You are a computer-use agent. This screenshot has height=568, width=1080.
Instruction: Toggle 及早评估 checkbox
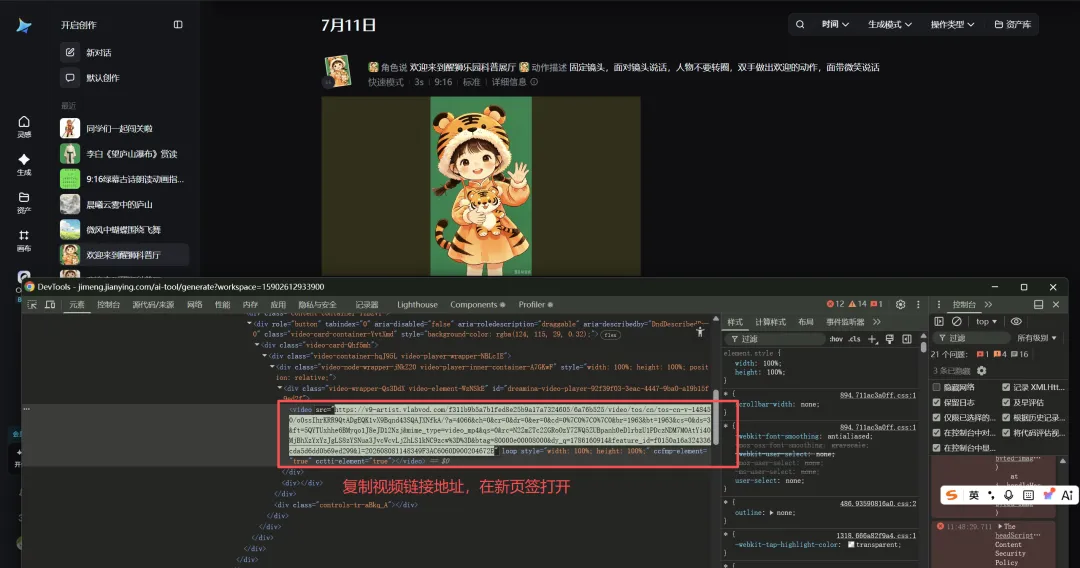pos(1006,403)
